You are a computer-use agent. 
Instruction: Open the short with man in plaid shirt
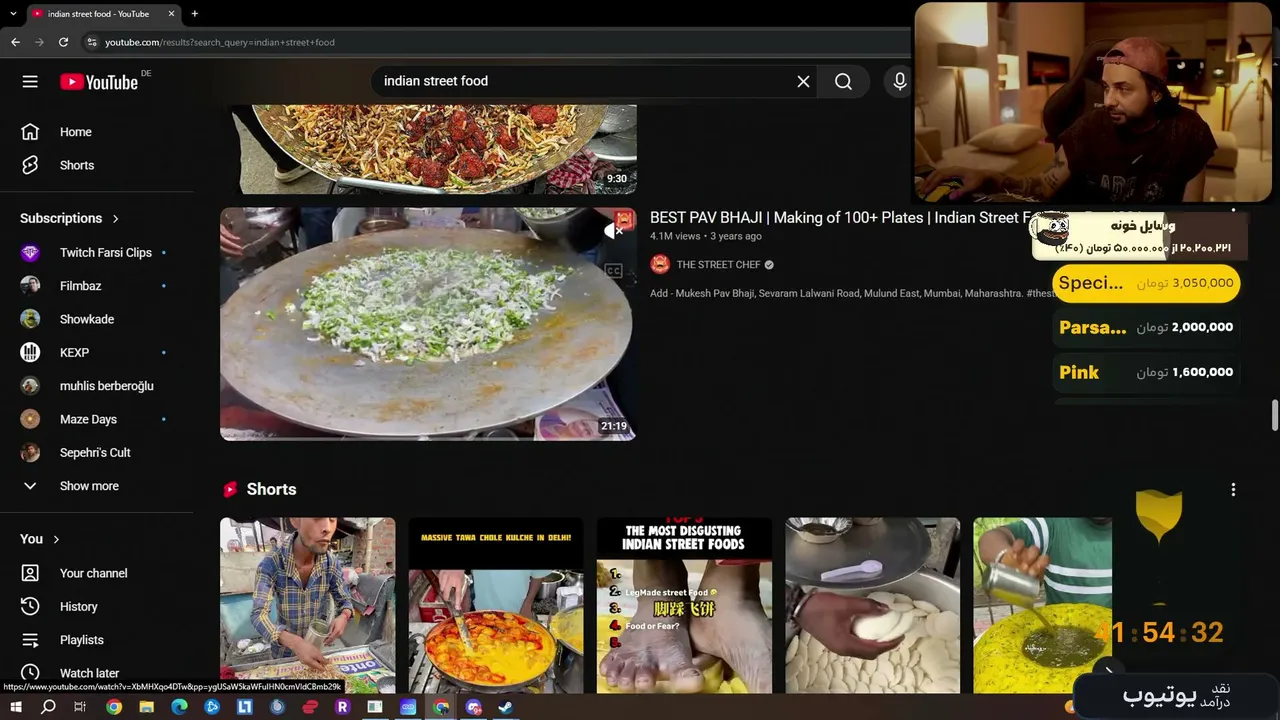click(308, 606)
